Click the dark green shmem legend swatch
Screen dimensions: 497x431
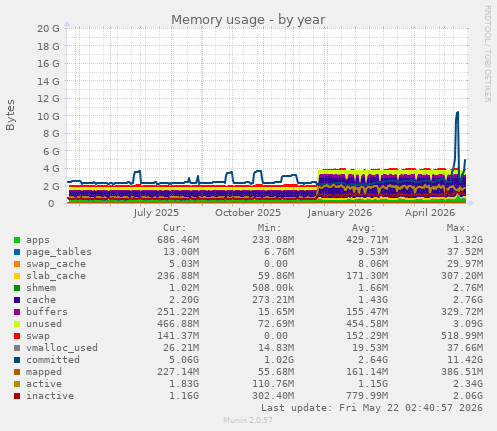17,288
